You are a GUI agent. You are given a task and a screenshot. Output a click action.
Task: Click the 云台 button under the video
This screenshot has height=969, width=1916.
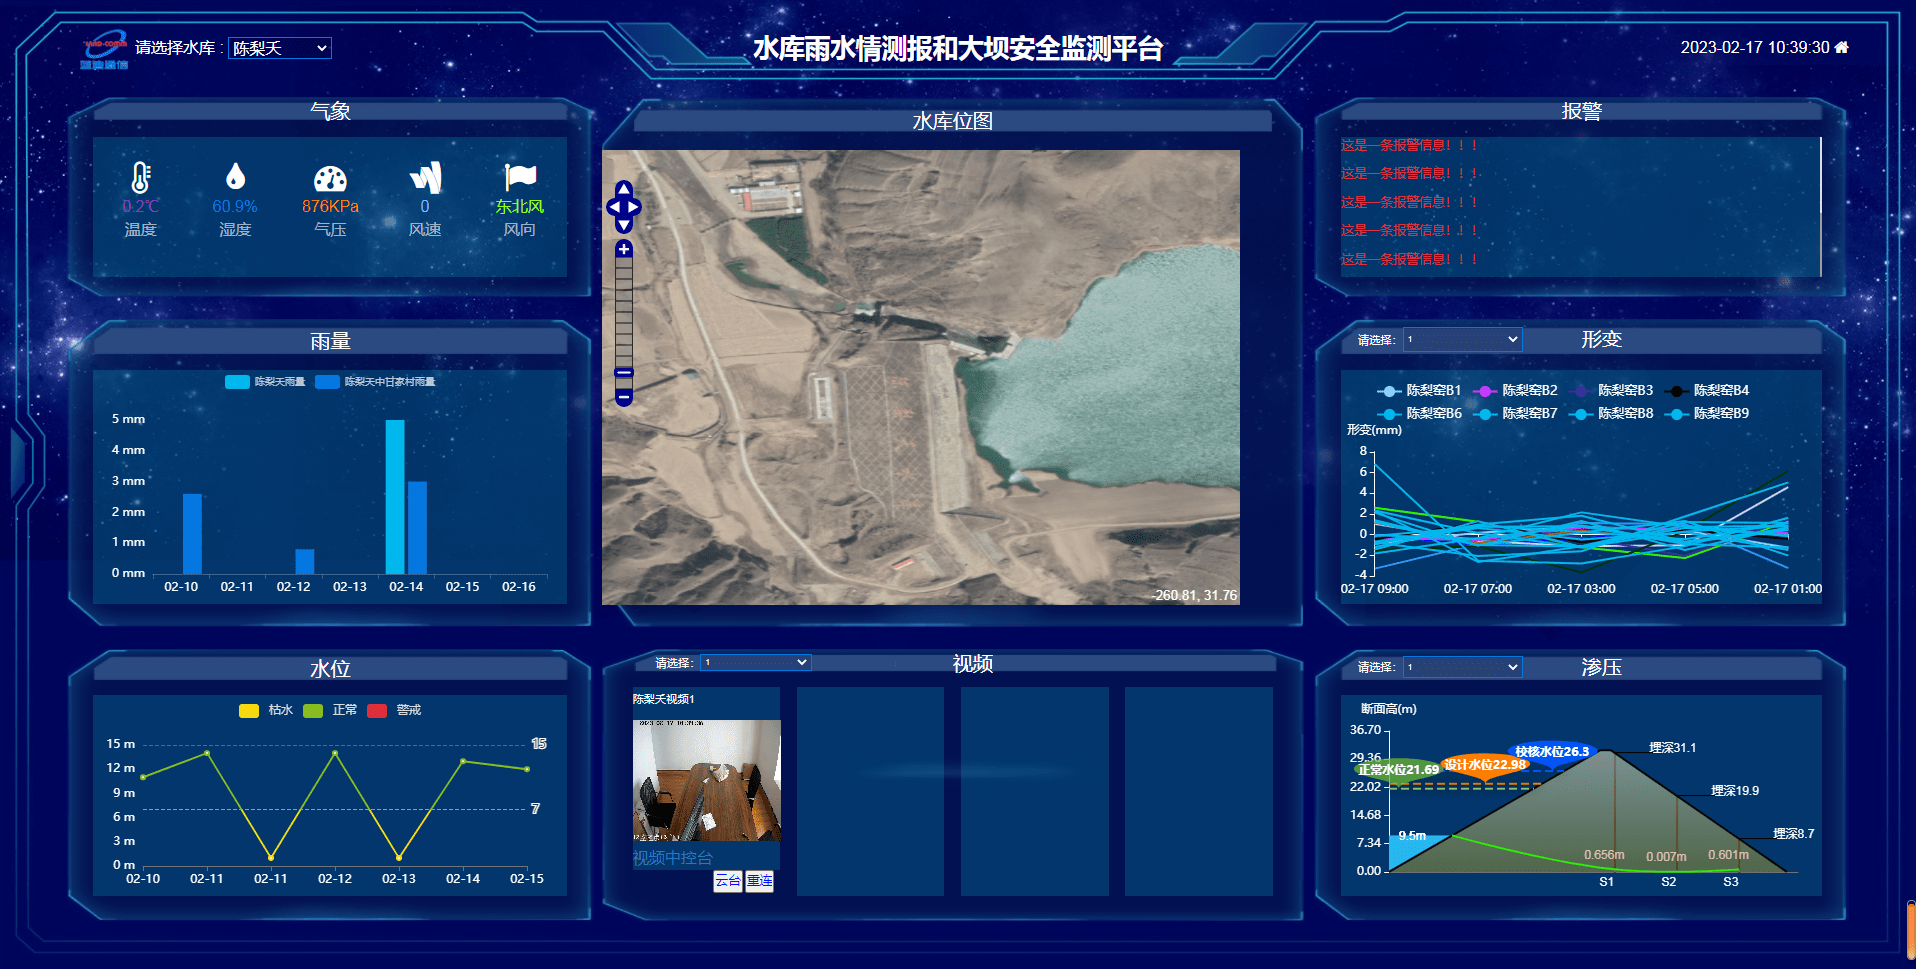click(728, 881)
